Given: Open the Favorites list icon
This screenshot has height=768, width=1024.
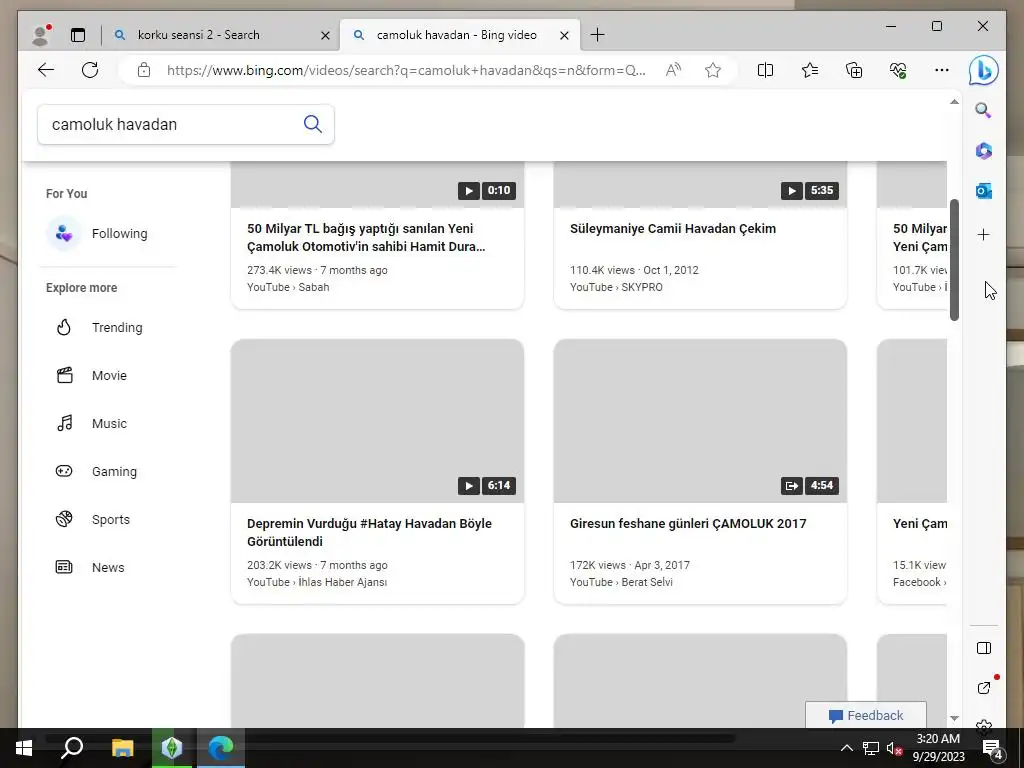Looking at the screenshot, I should [x=810, y=70].
